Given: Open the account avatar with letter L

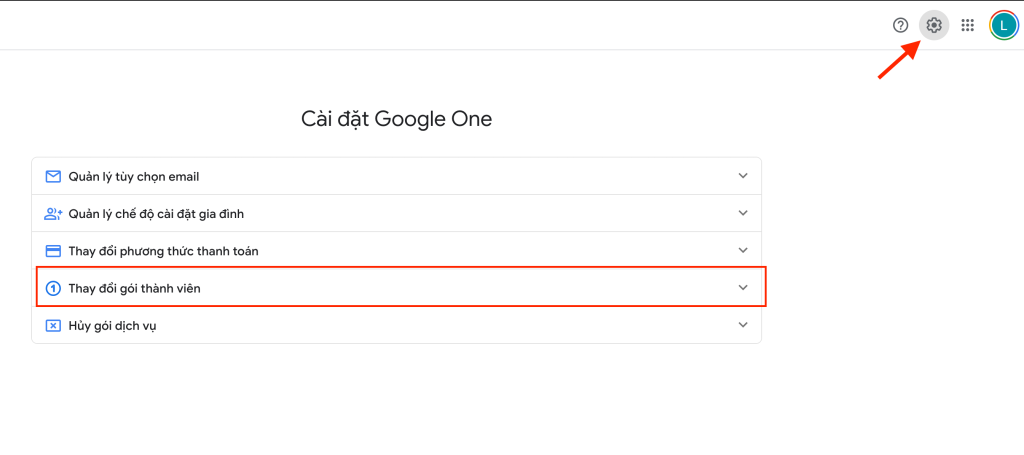Looking at the screenshot, I should [x=1003, y=25].
